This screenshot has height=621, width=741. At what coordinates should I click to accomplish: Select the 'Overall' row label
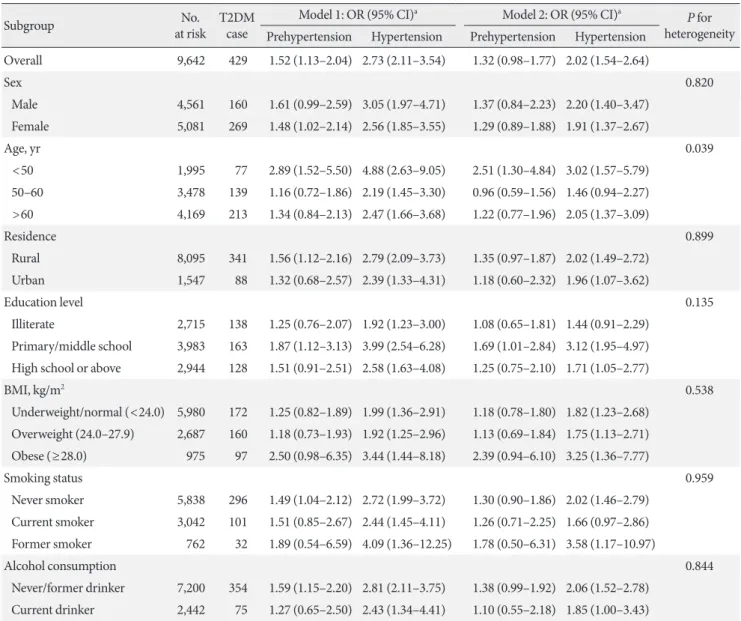tap(23, 60)
